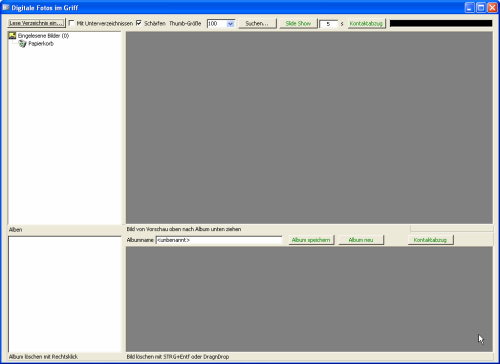Open the Suchen... search button
Screen dimensions: 500x364
click(257, 23)
